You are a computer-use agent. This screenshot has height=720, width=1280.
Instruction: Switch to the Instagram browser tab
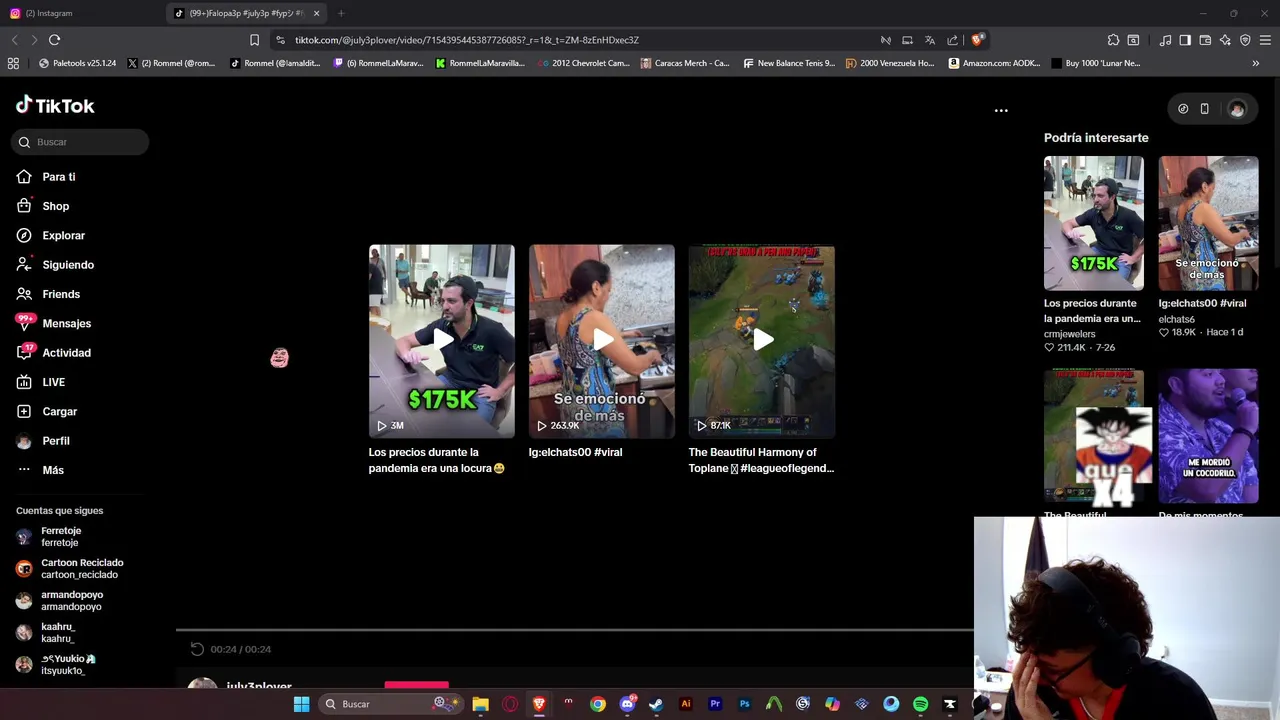coord(78,13)
